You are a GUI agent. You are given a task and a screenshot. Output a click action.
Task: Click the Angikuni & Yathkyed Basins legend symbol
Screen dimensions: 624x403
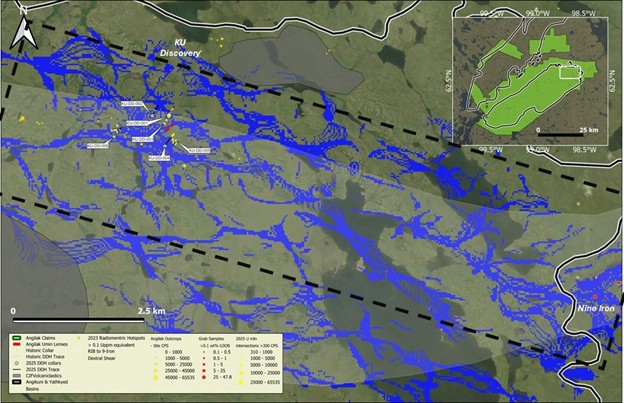point(15,381)
